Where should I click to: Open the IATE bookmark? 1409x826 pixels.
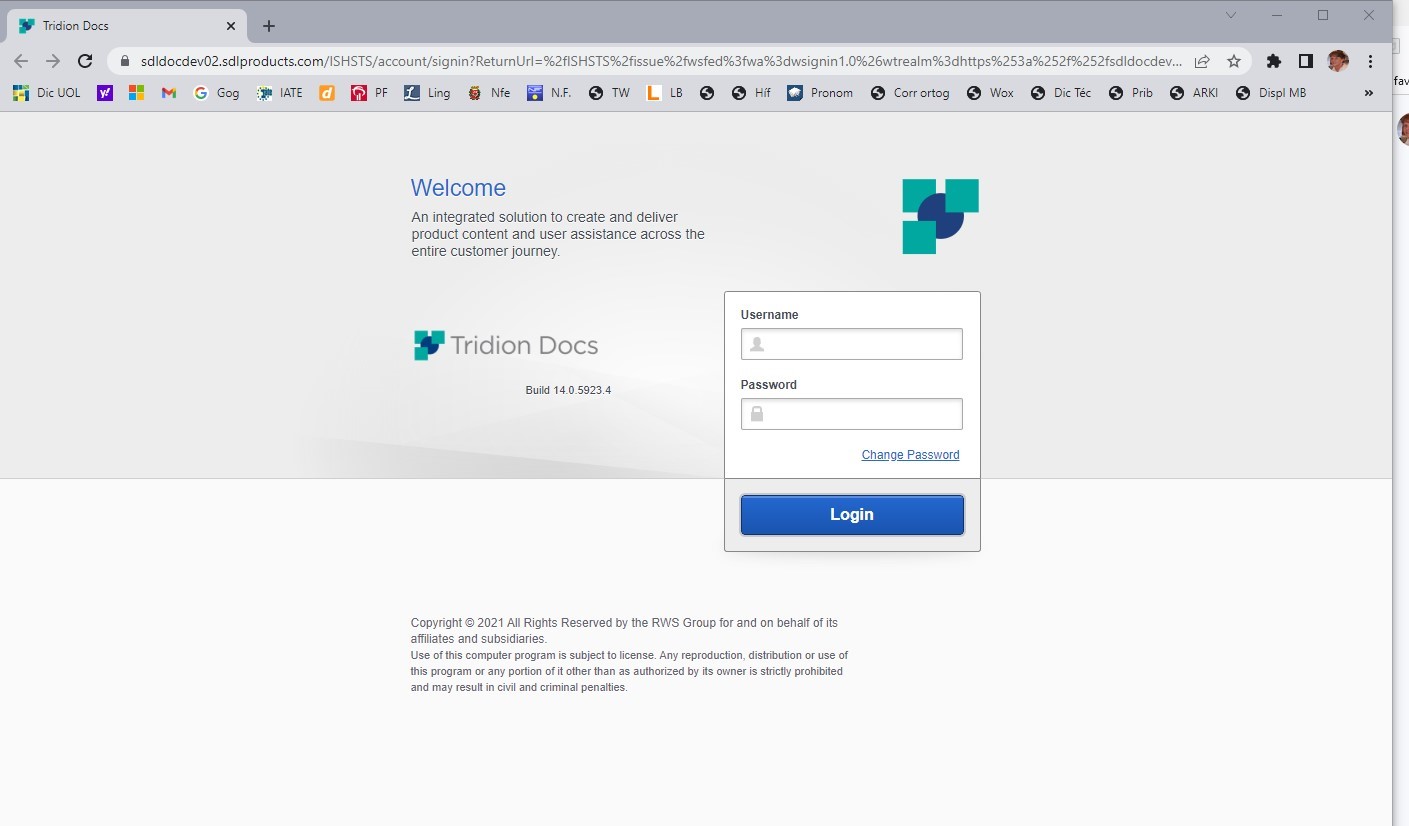[x=280, y=93]
